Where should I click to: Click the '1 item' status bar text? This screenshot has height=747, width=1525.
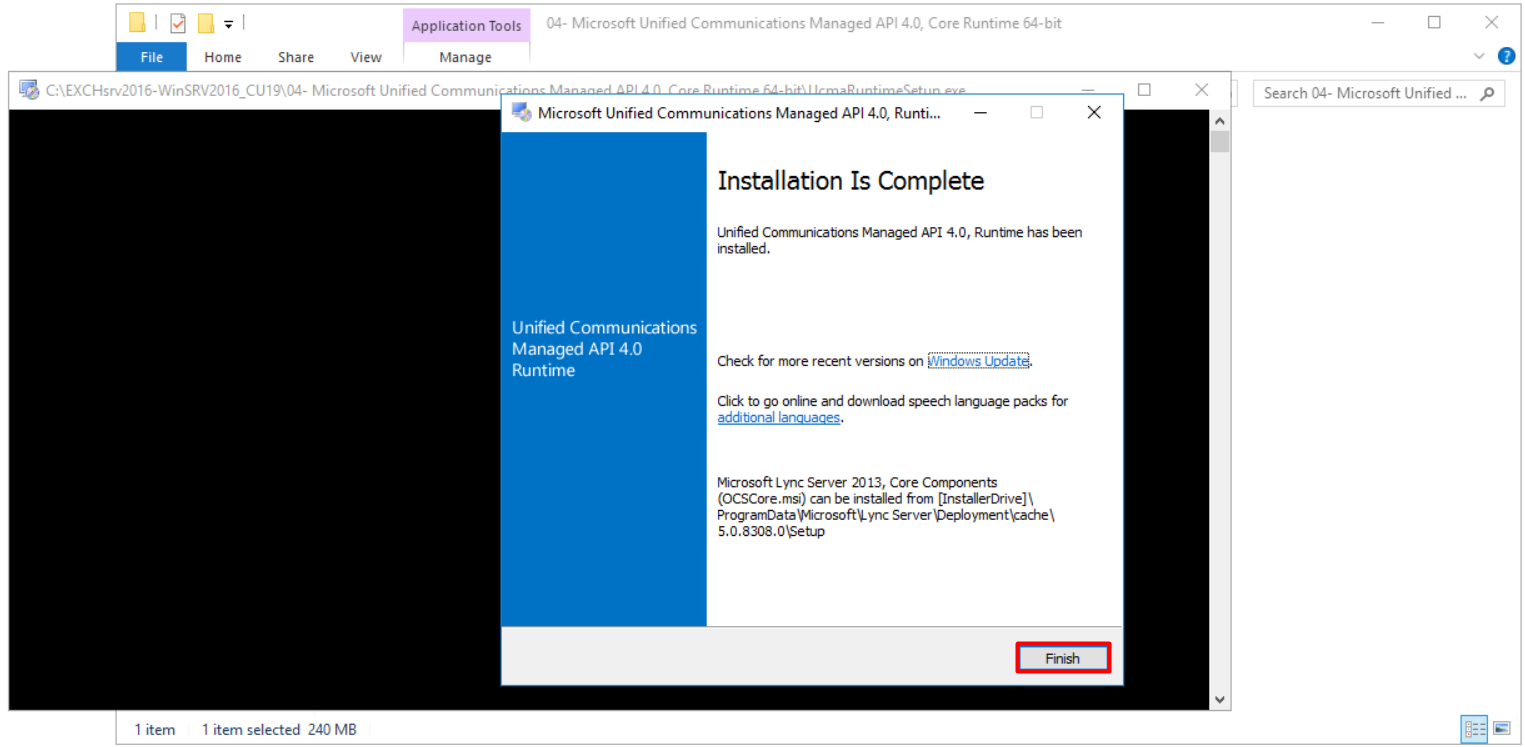(155, 730)
